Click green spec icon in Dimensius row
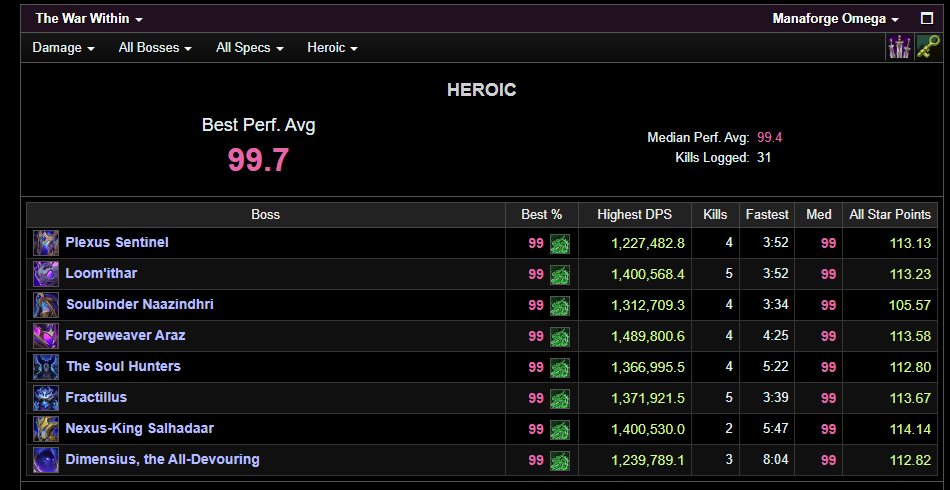 pyautogui.click(x=560, y=460)
